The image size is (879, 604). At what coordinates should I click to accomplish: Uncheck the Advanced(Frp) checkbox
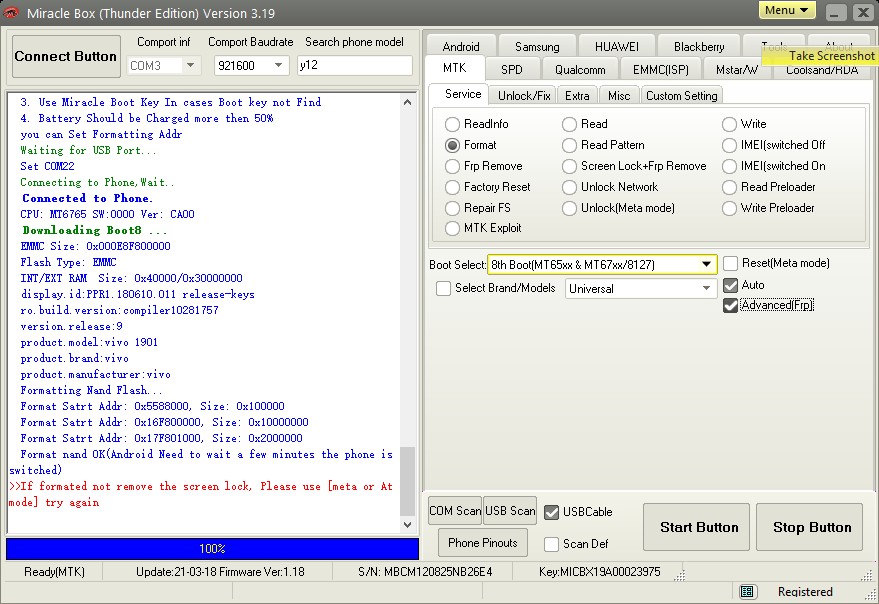[x=730, y=305]
